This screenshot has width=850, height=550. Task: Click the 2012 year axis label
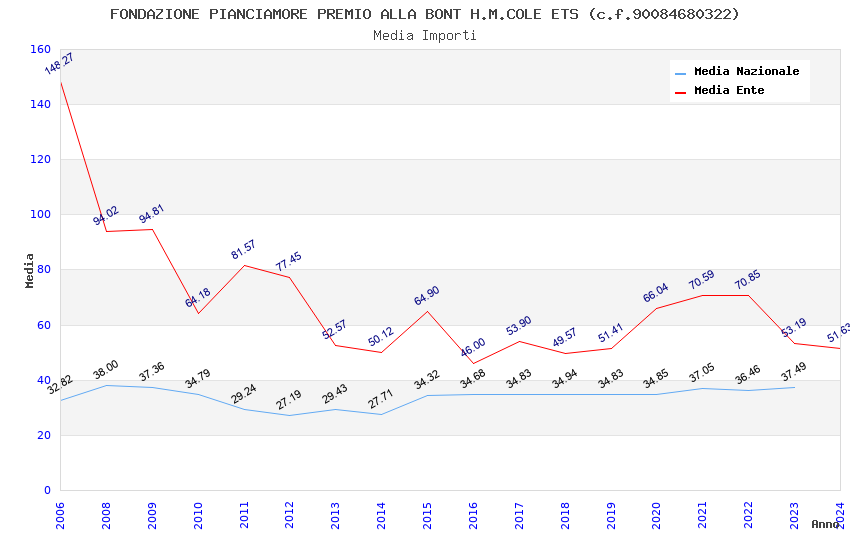[289, 515]
